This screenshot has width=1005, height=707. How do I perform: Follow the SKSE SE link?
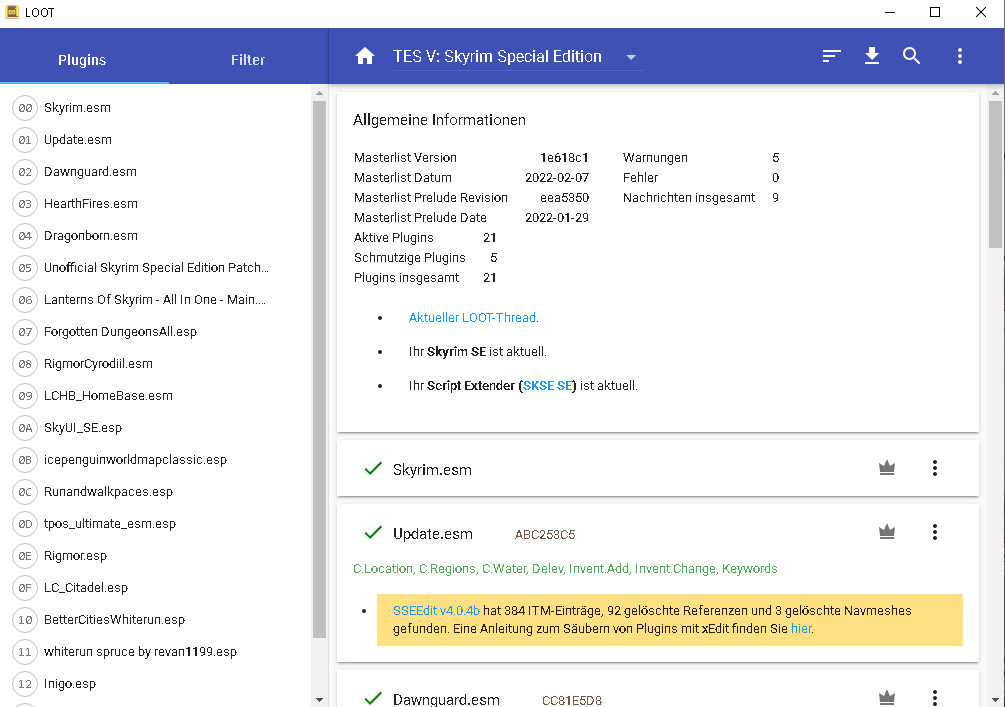point(548,386)
